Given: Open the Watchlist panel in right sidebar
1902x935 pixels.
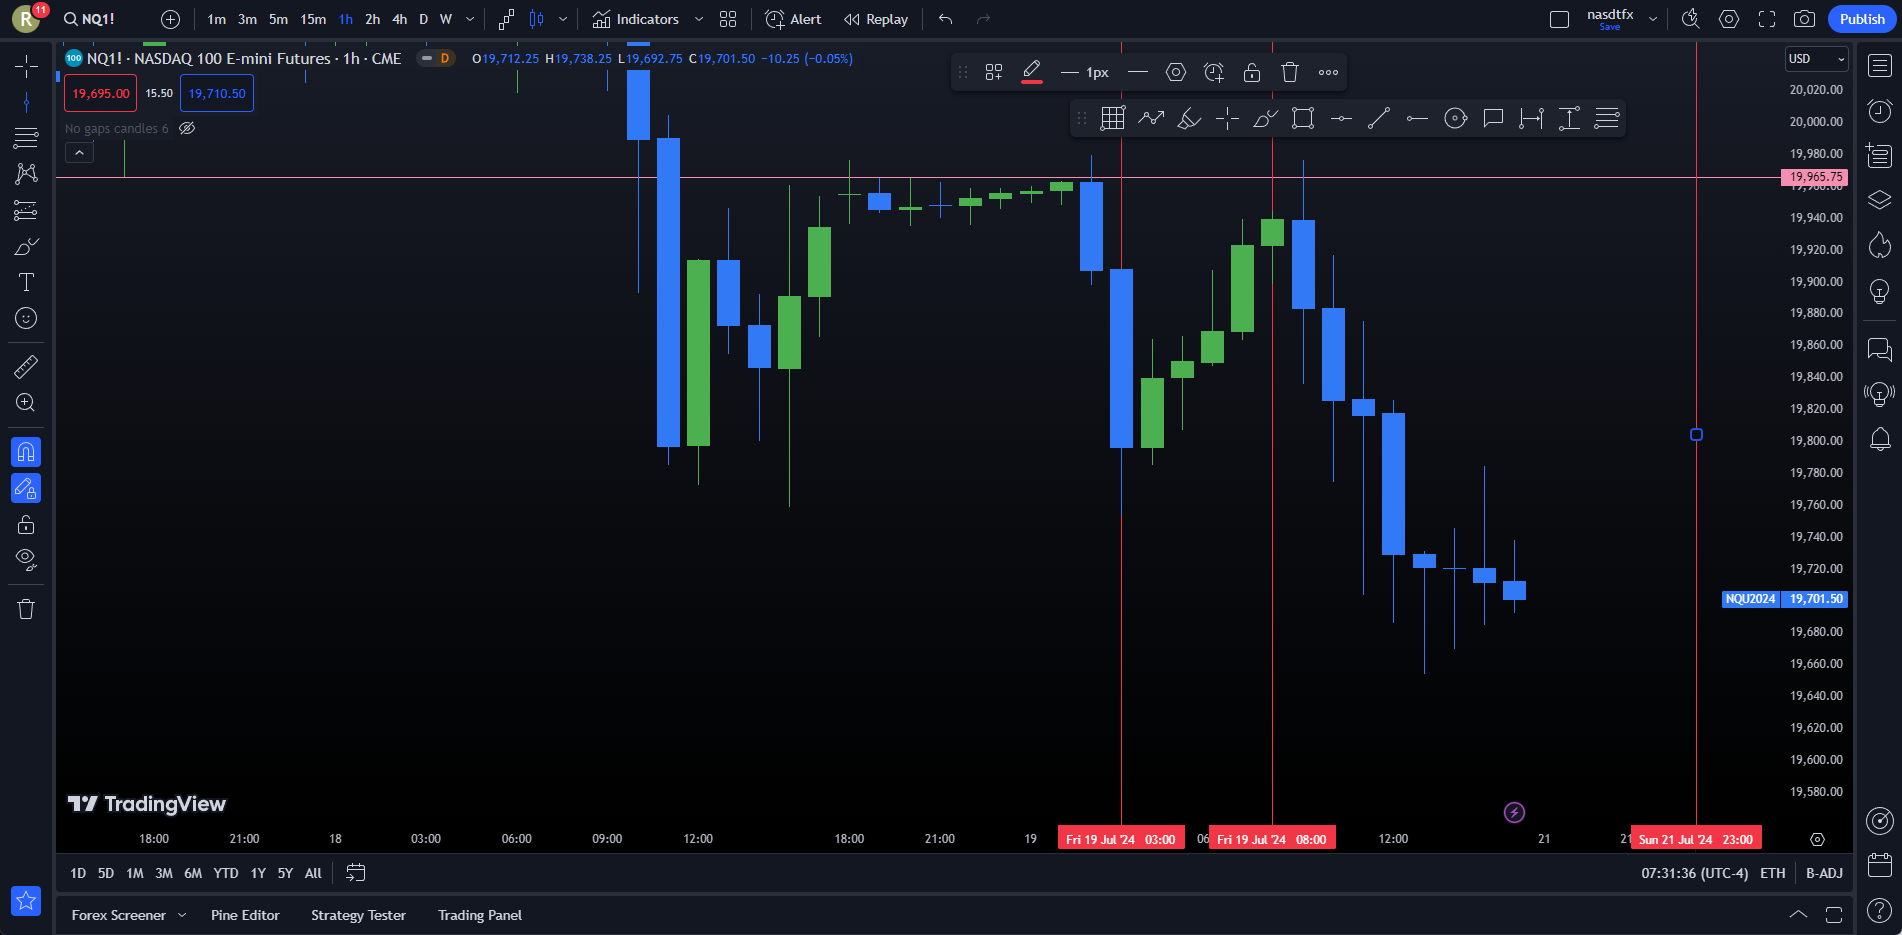Looking at the screenshot, I should pos(1880,66).
